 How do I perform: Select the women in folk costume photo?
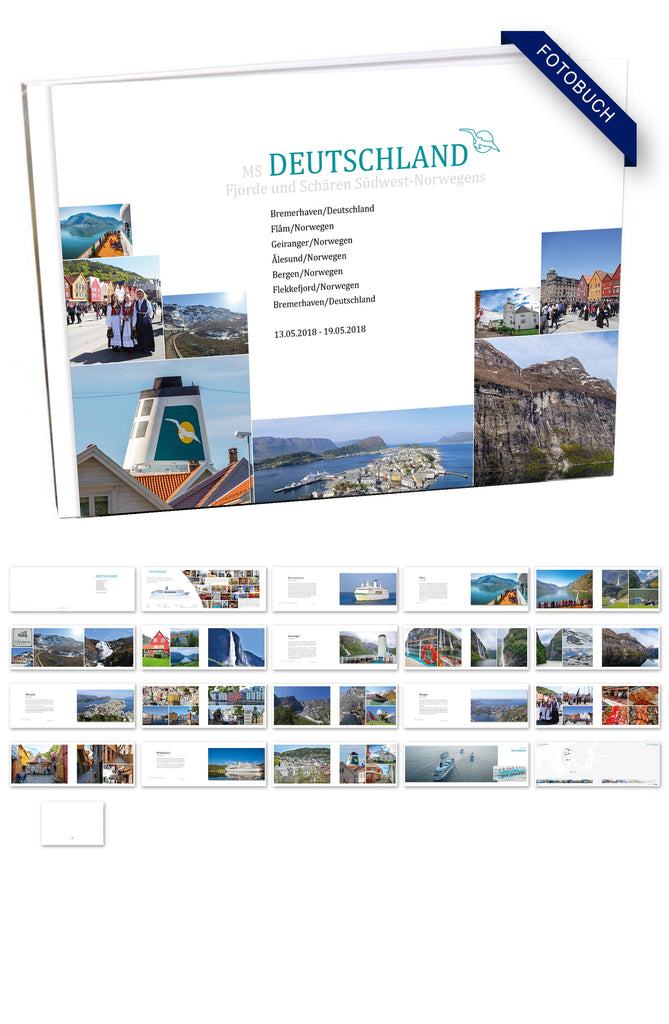tap(112, 310)
